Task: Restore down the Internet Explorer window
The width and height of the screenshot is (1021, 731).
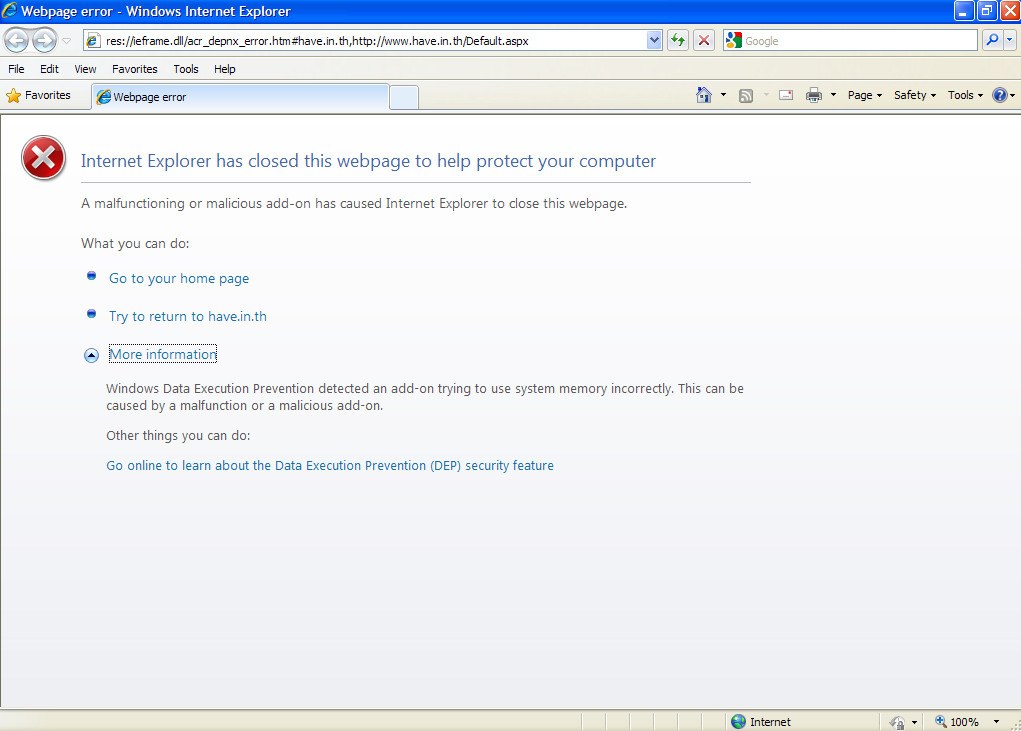Action: point(986,11)
